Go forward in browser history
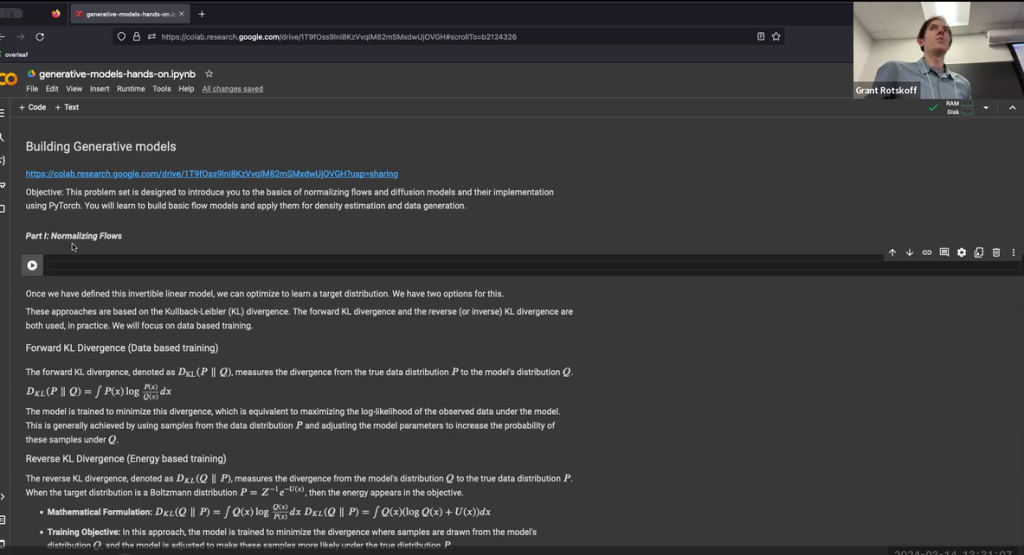Screen dimensions: 1024x555 point(20,37)
